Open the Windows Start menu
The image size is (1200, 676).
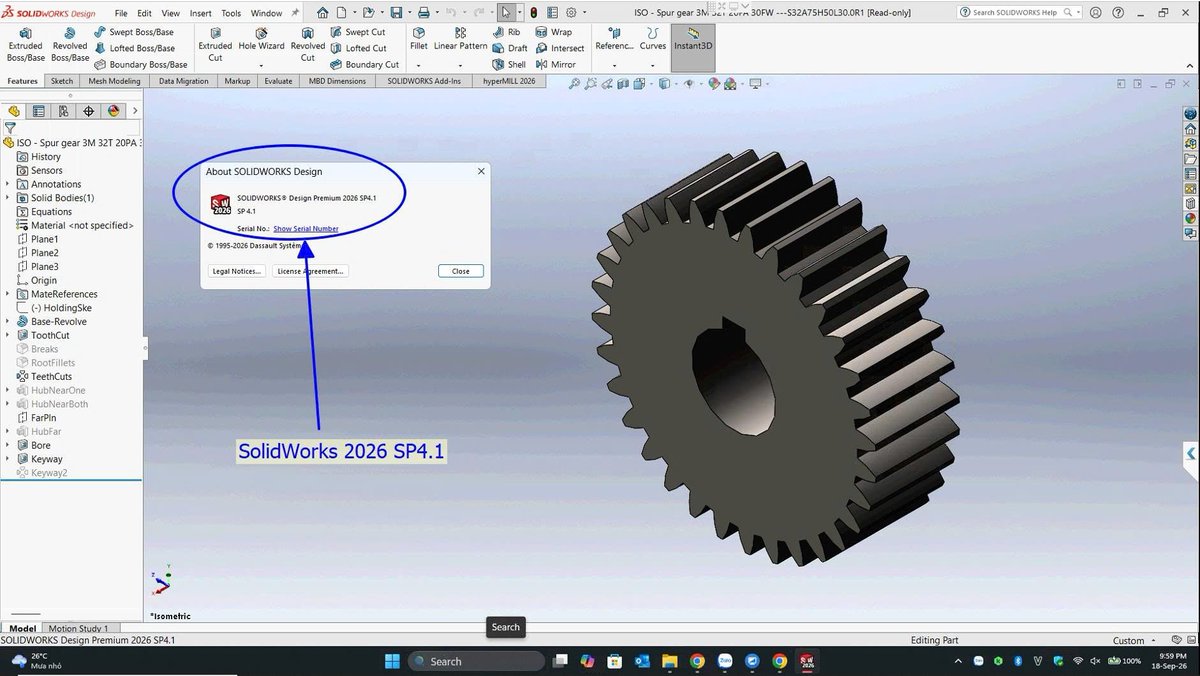click(392, 661)
